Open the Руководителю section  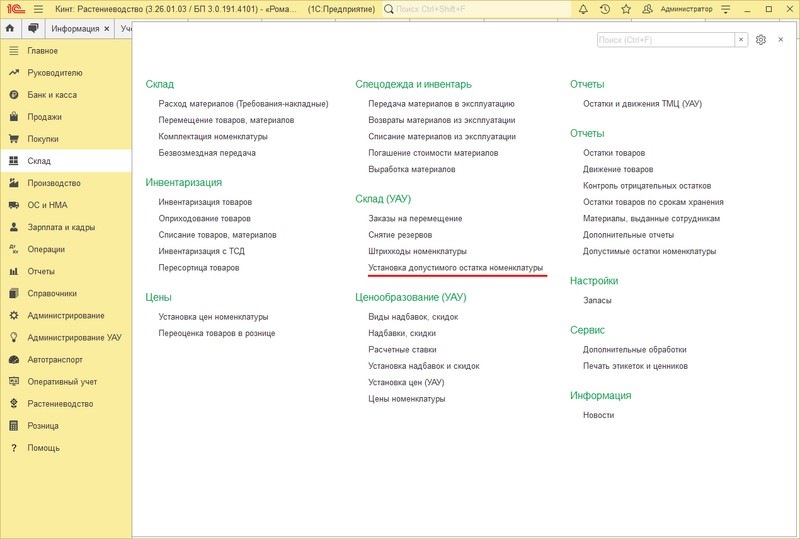66,73
